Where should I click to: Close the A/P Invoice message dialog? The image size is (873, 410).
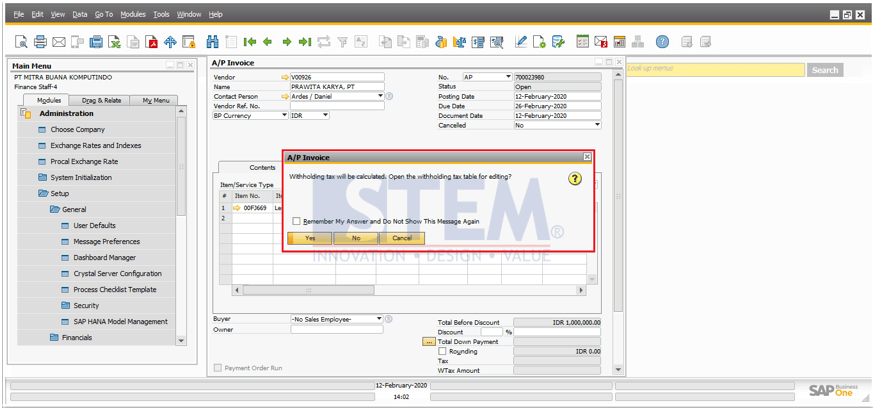point(587,157)
